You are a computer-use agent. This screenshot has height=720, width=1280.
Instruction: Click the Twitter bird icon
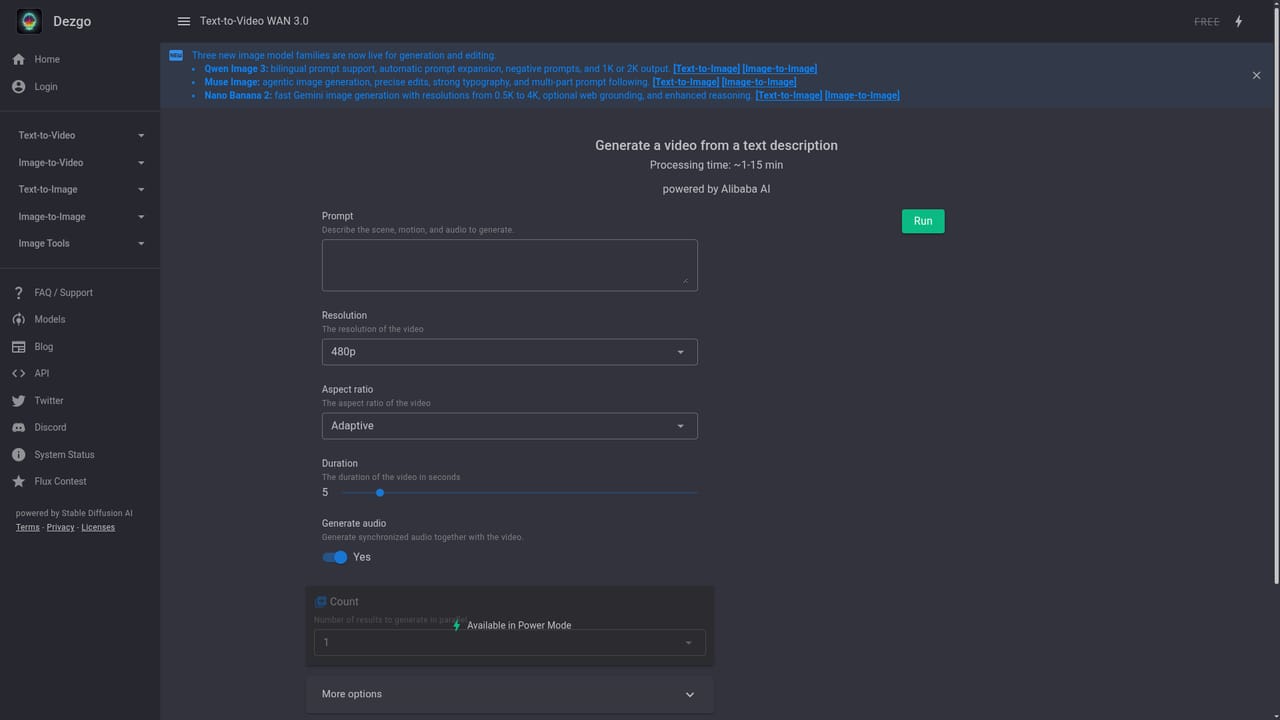point(18,401)
